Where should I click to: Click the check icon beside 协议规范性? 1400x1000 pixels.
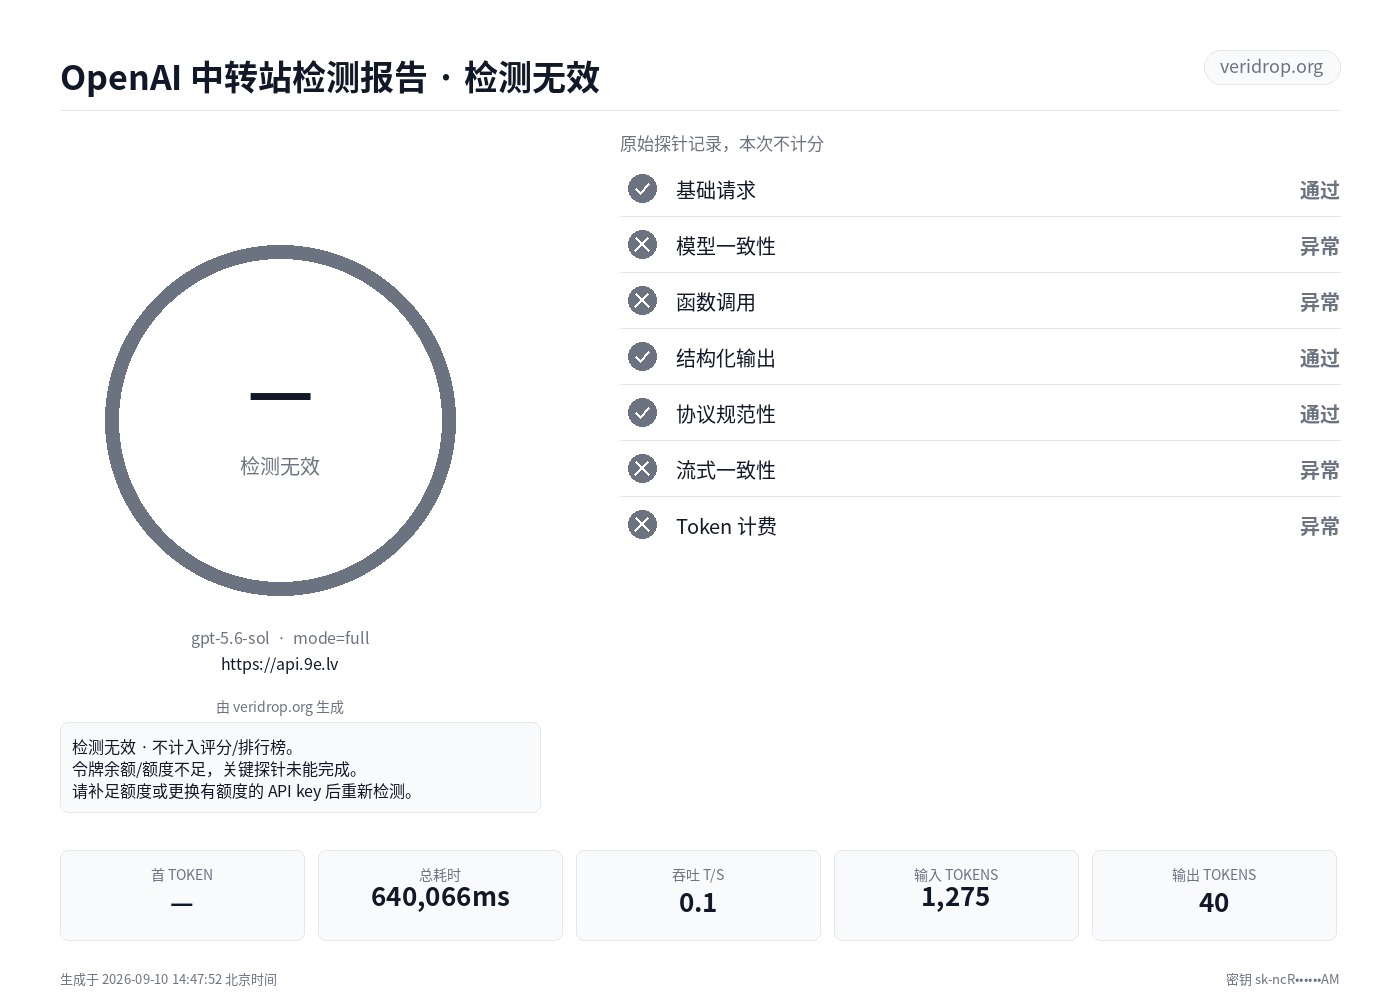pos(642,413)
